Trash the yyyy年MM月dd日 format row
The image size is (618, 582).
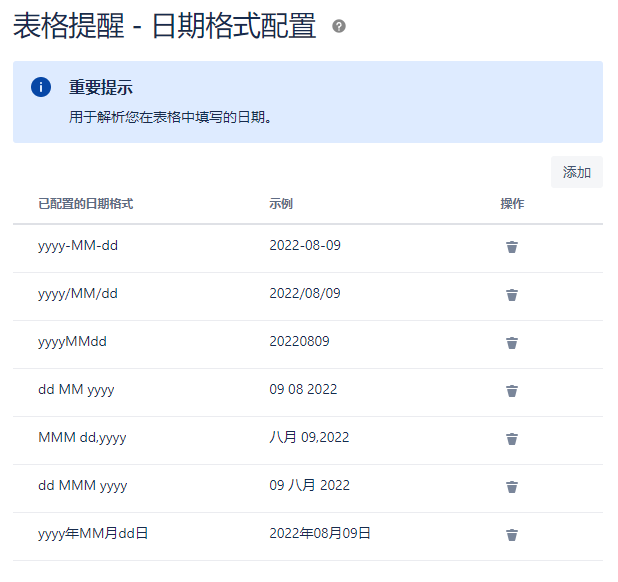click(512, 535)
